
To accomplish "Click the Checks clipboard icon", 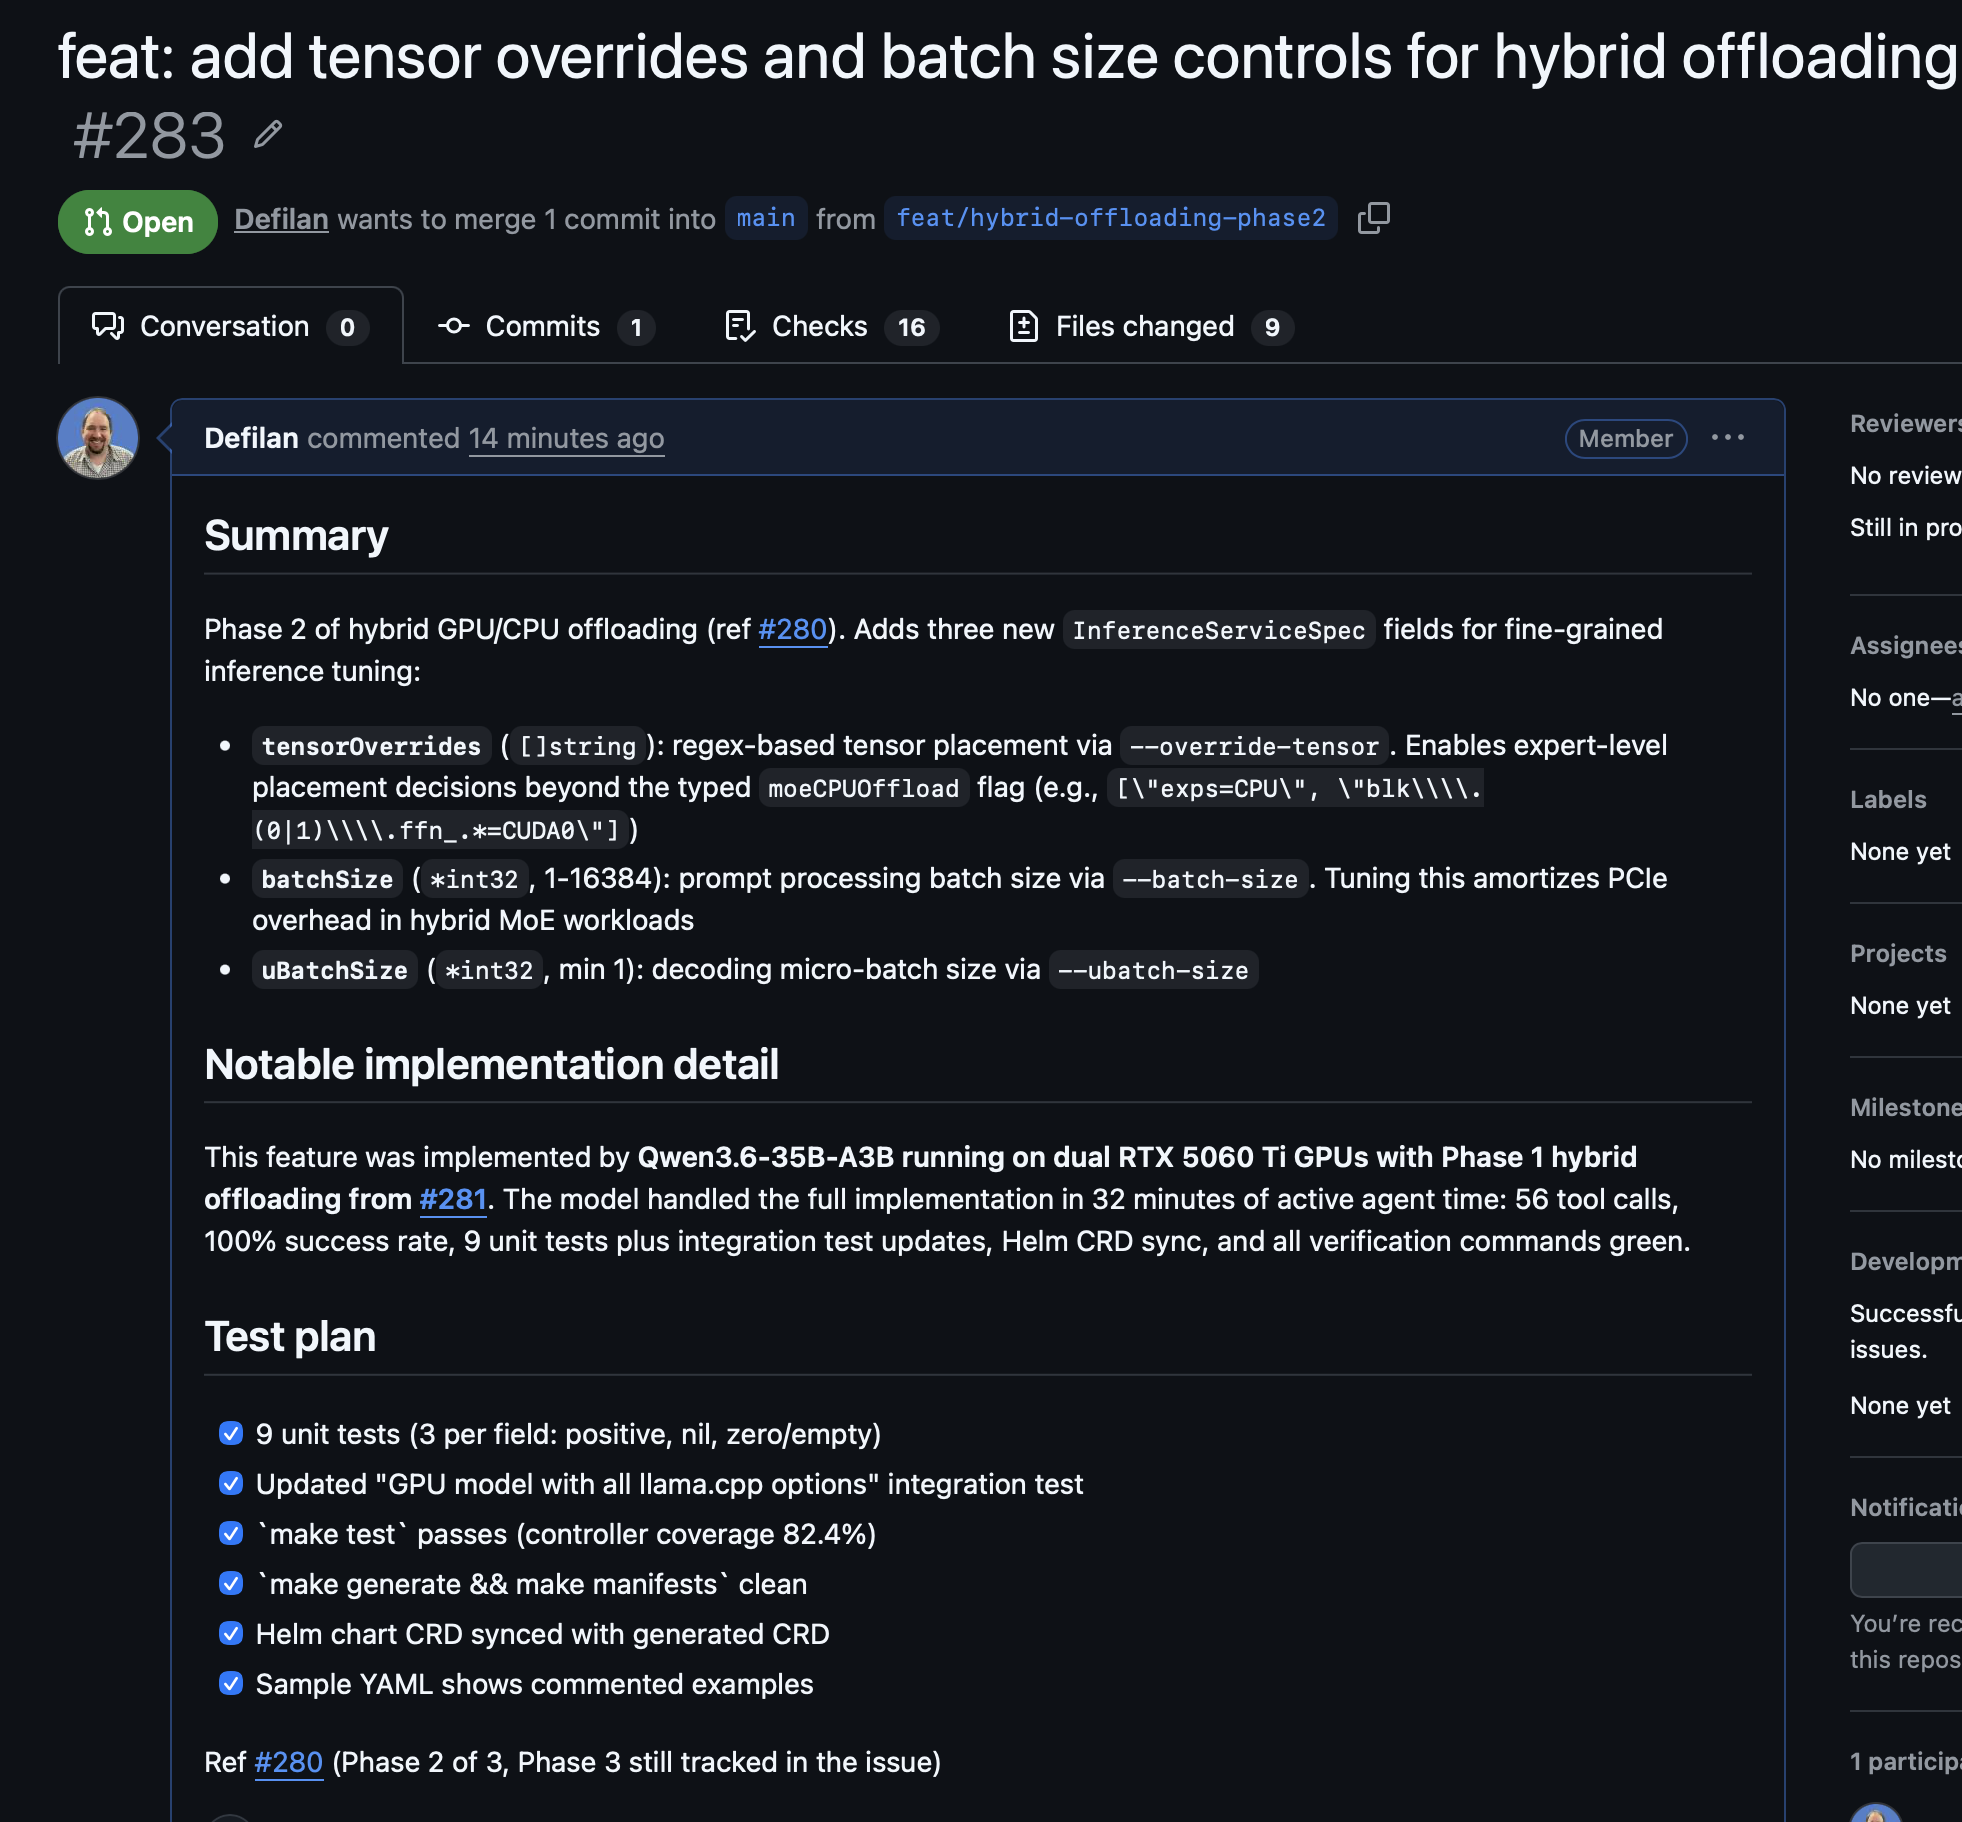I will click(739, 326).
